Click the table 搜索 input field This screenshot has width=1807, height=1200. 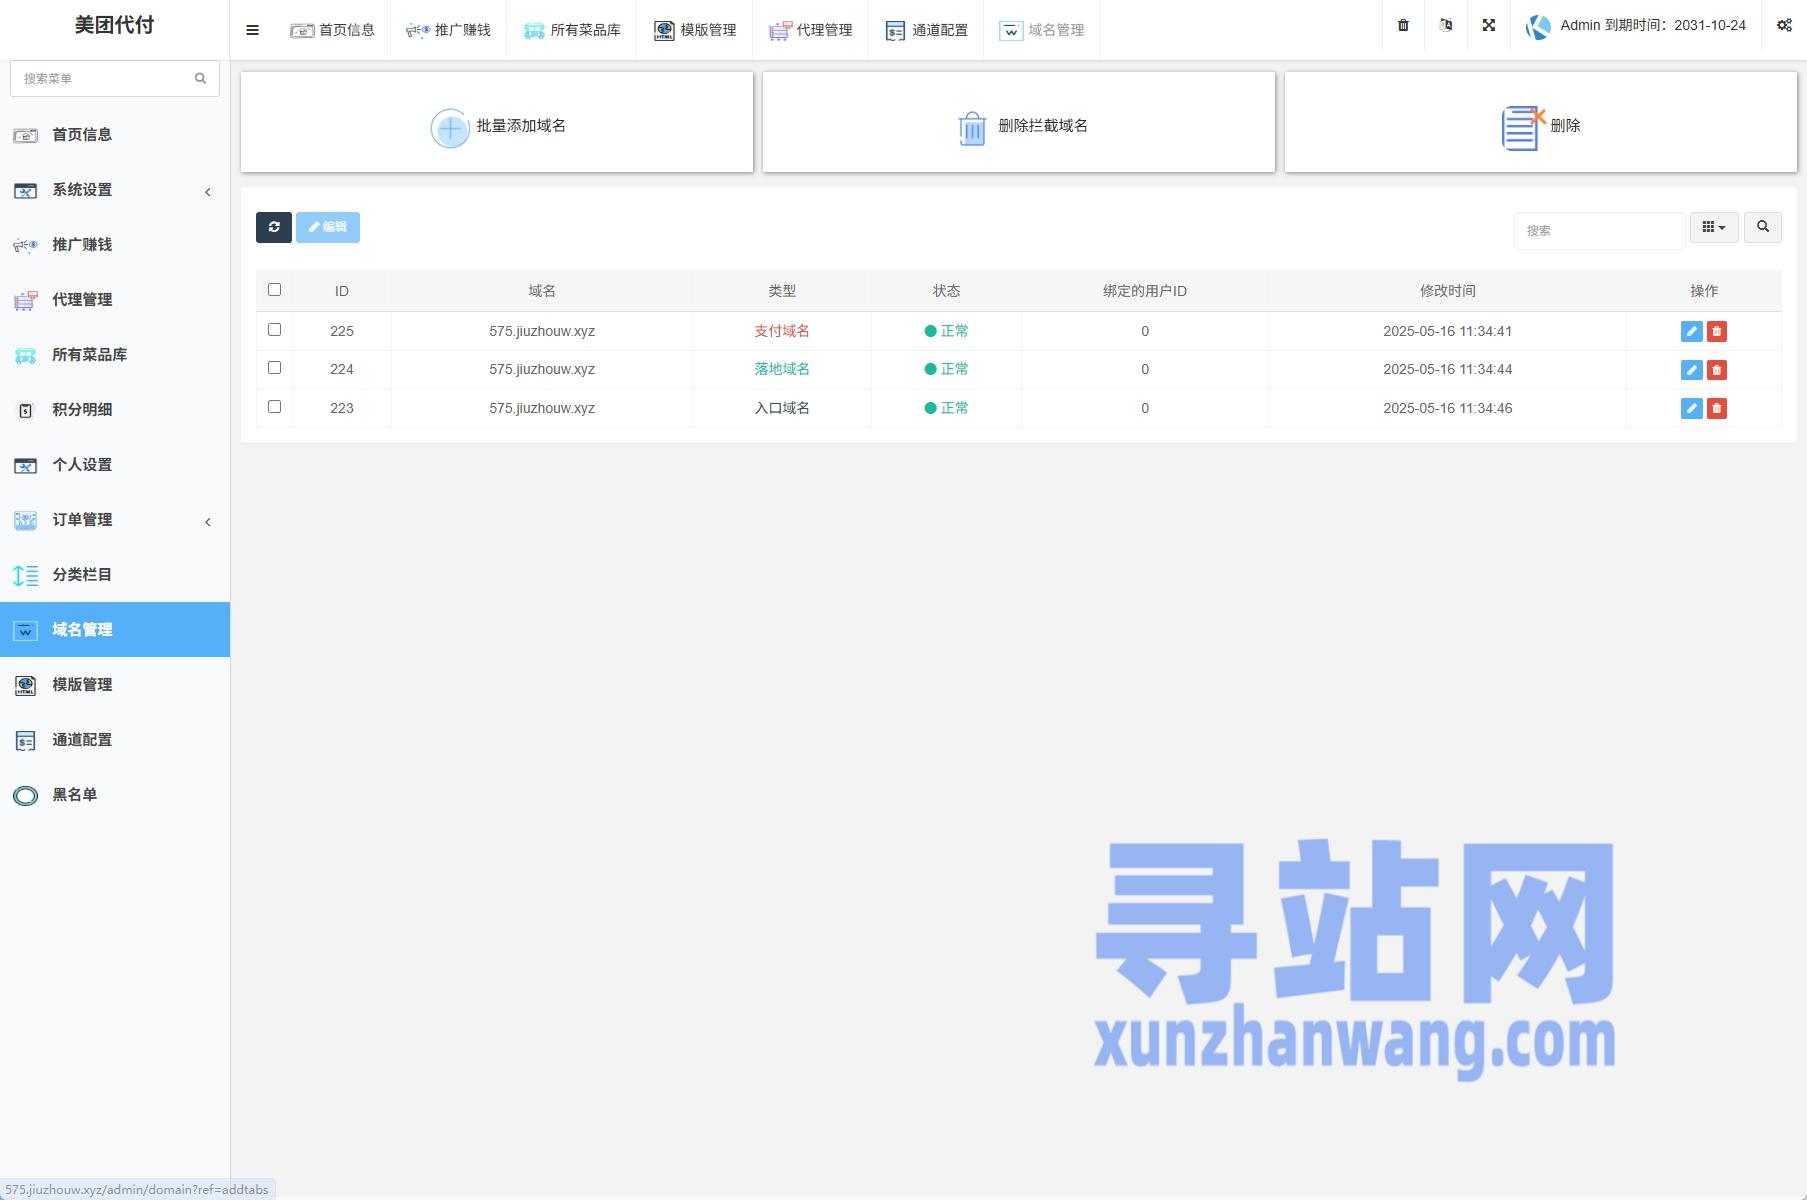tap(1599, 230)
